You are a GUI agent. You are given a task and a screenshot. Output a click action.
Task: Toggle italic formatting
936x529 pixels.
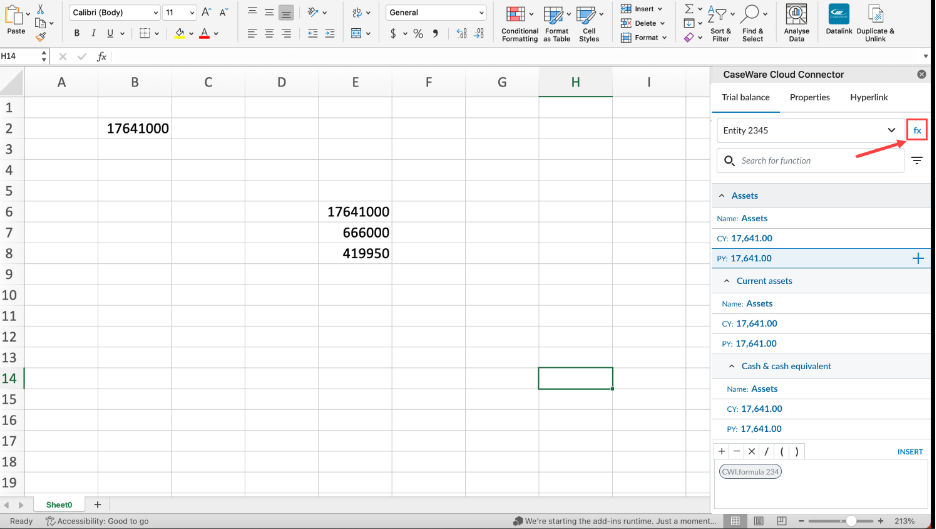(93, 33)
